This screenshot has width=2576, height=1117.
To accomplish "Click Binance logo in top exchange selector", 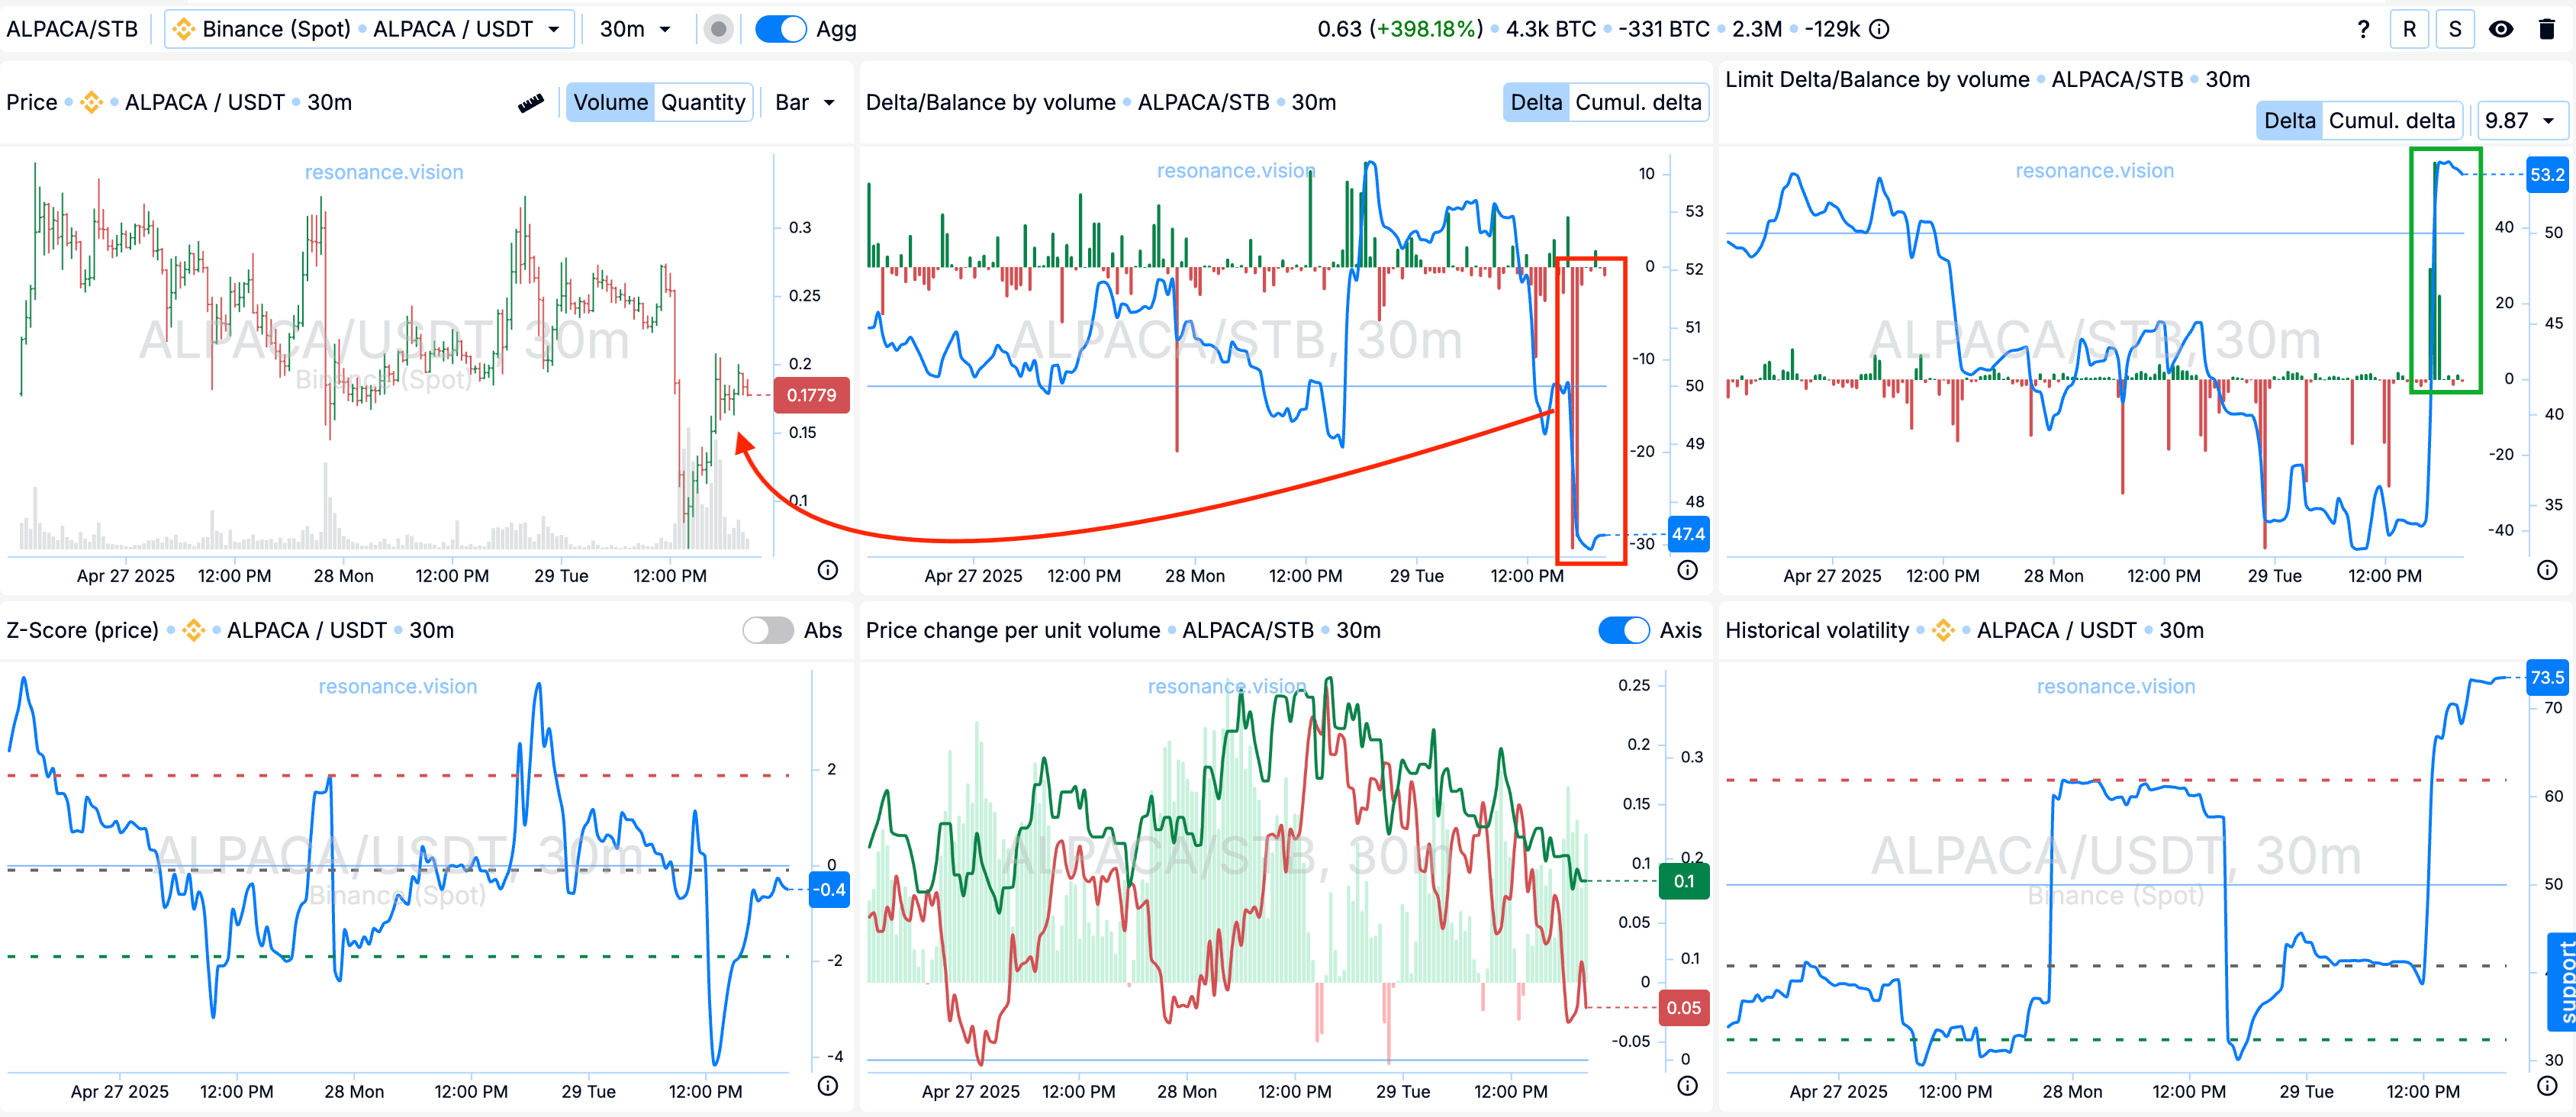I will click(x=184, y=29).
